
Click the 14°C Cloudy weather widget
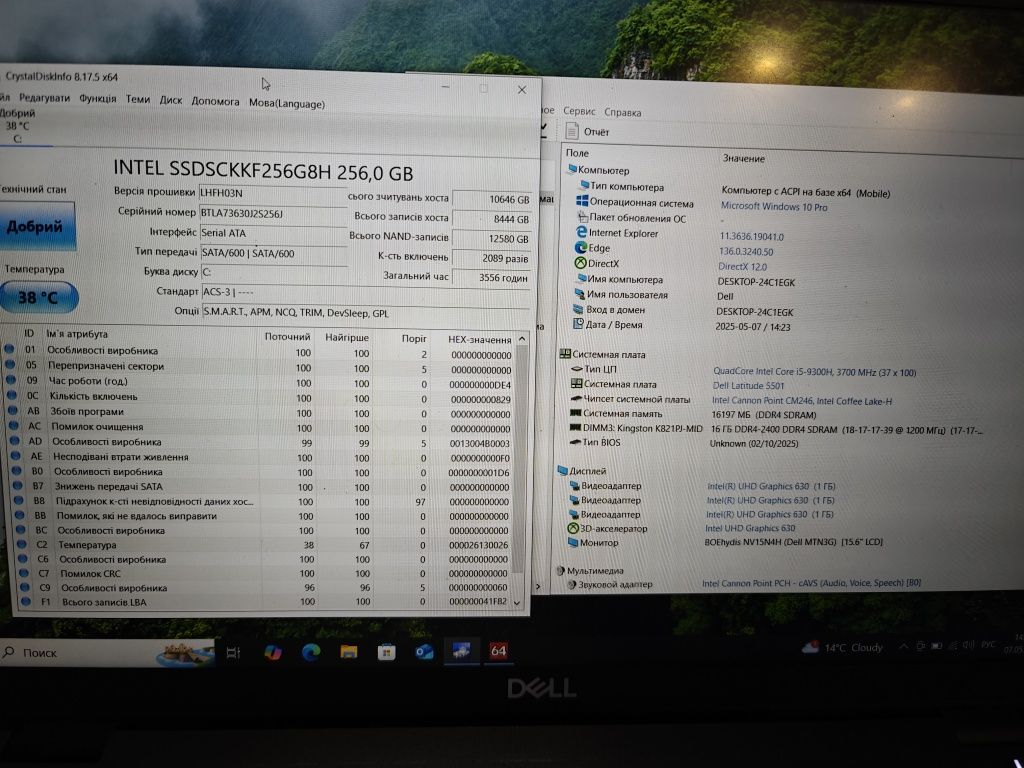point(842,647)
